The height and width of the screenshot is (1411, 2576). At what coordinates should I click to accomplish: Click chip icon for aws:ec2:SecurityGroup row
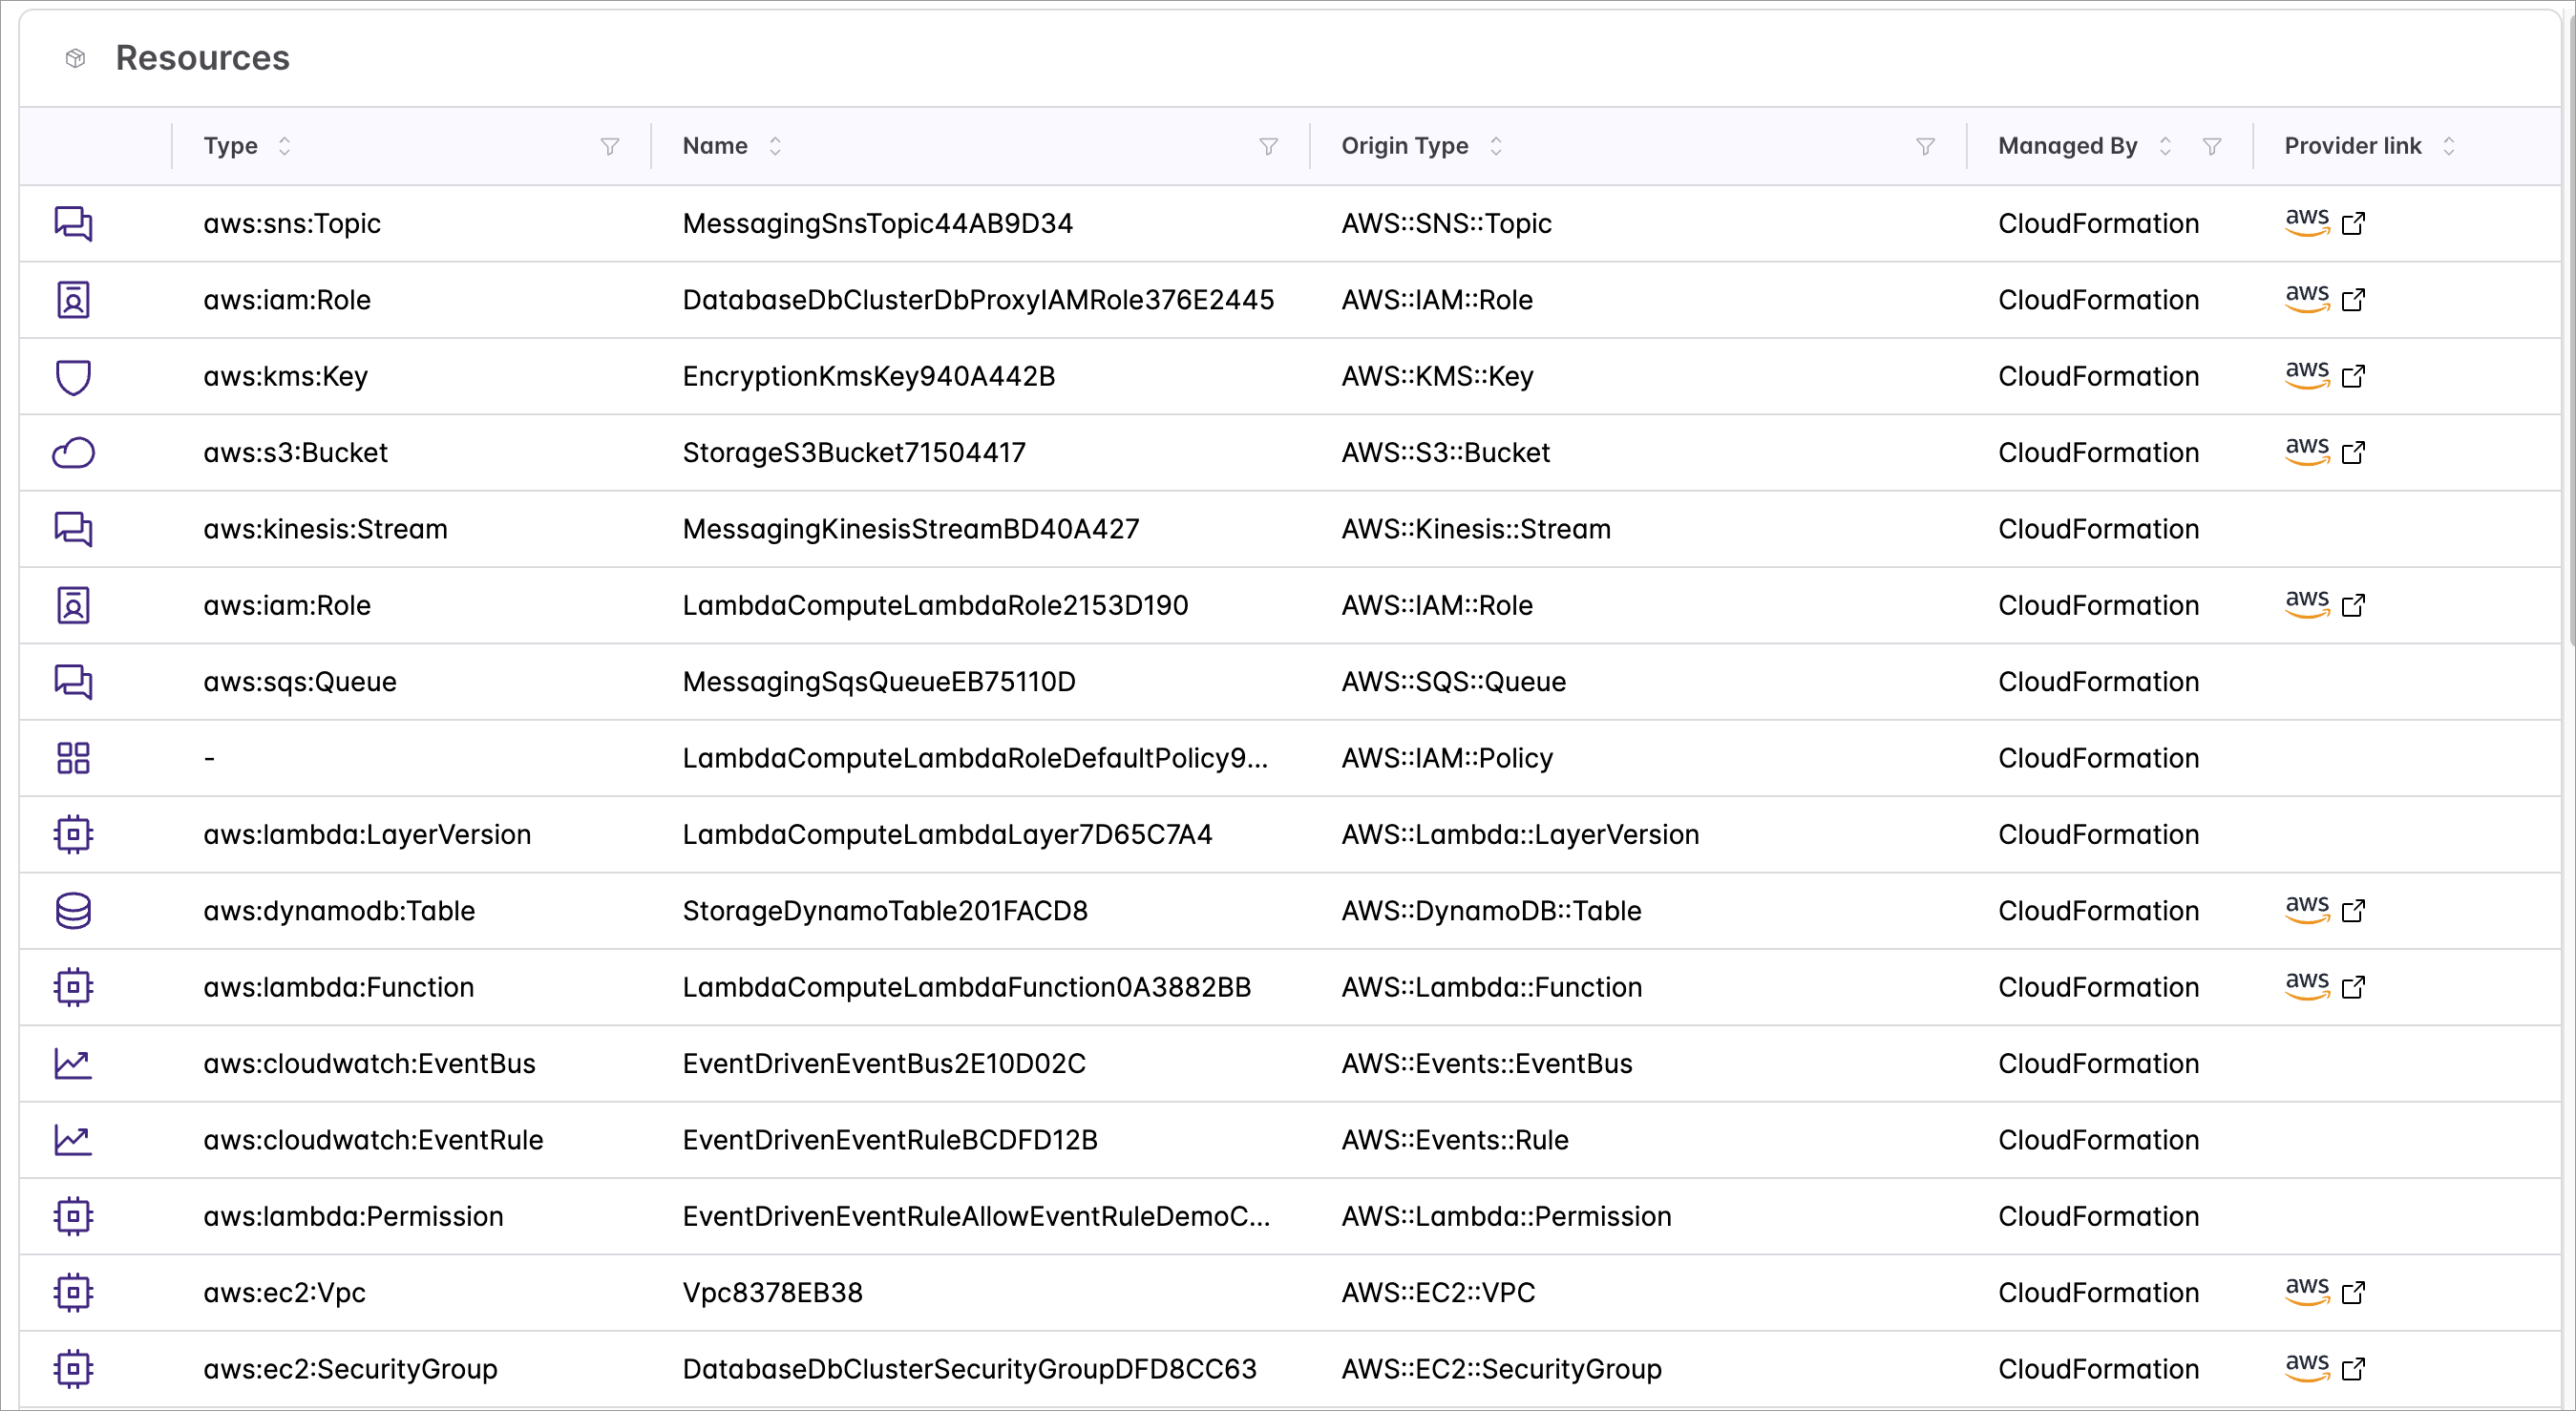coord(73,1369)
